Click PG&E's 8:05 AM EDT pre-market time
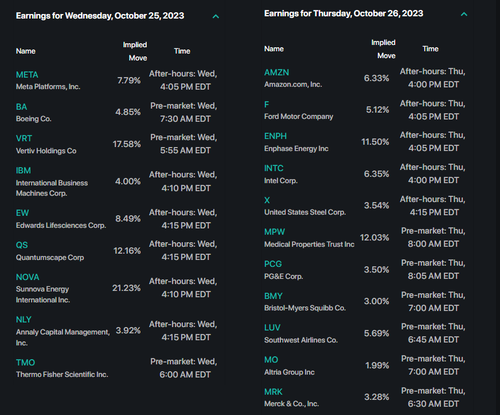 (x=433, y=276)
